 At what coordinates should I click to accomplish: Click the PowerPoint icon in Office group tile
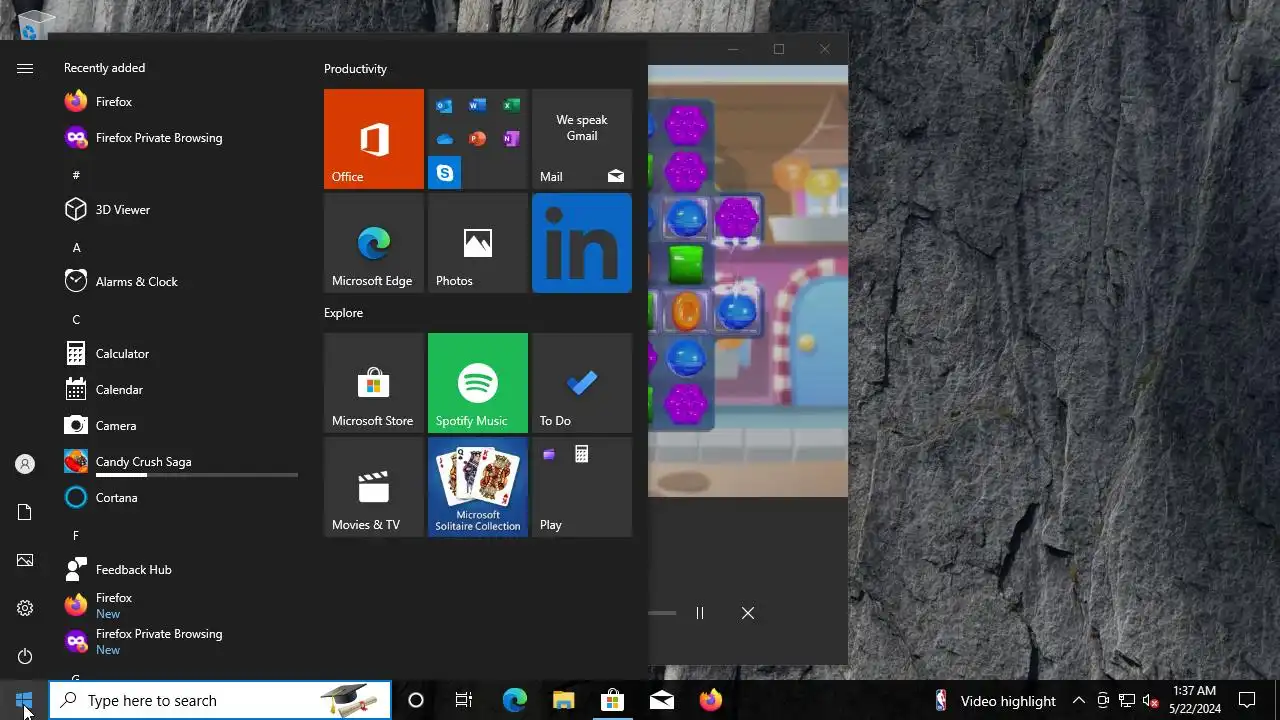(477, 139)
